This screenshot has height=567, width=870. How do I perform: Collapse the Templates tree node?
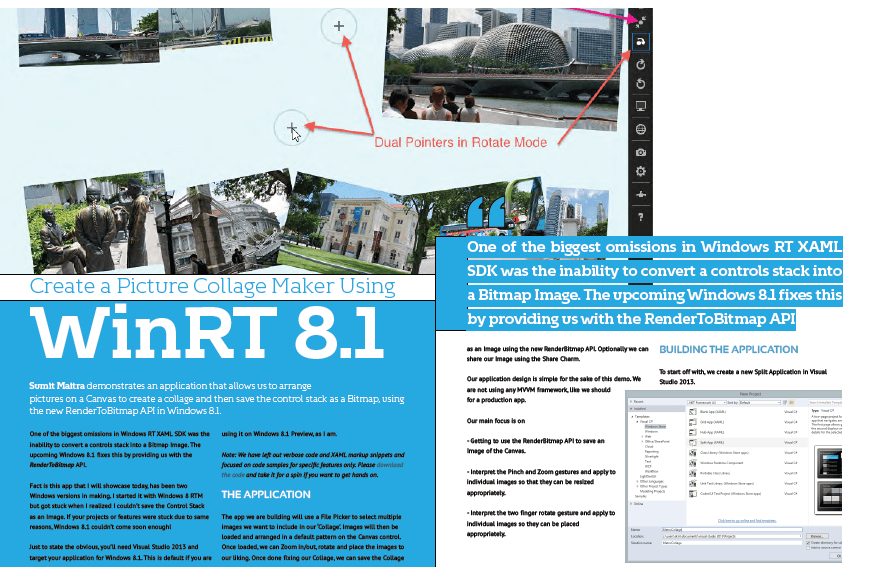click(633, 417)
